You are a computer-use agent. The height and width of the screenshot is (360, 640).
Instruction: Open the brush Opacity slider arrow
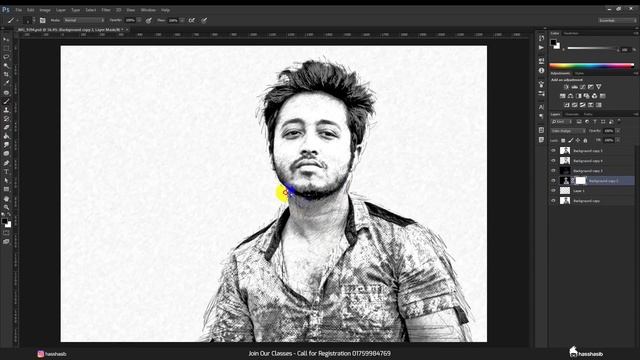(x=139, y=20)
